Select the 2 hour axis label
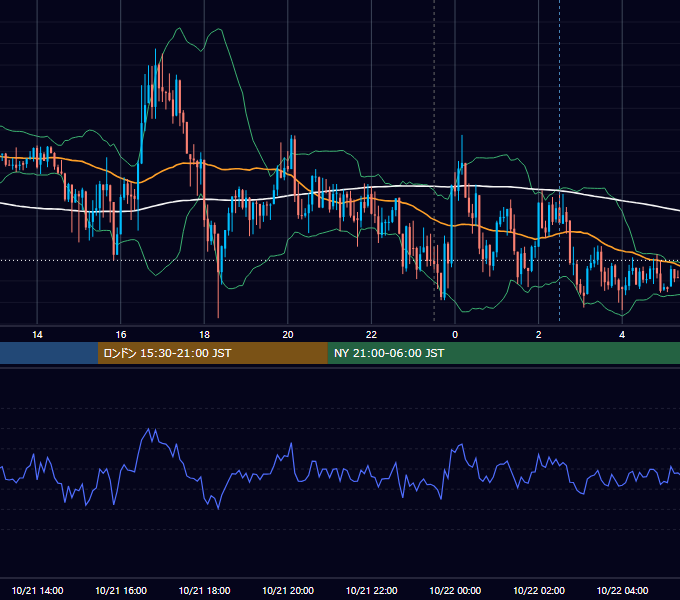This screenshot has width=680, height=600. click(x=538, y=335)
